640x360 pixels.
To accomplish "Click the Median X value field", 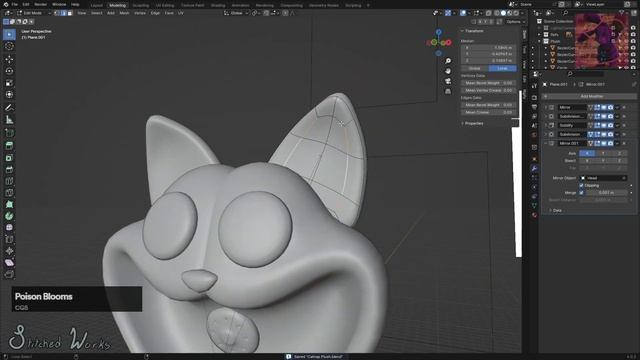I will point(489,48).
